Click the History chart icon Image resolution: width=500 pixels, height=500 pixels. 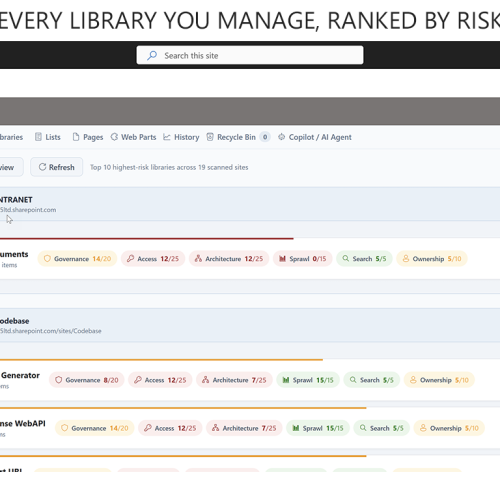tap(167, 137)
